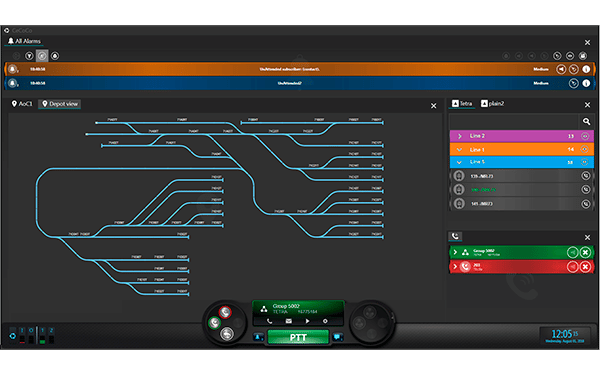Screen dimensions: 600x375
Task: Click the red-ringed call button on left dial
Action: [x=225, y=312]
